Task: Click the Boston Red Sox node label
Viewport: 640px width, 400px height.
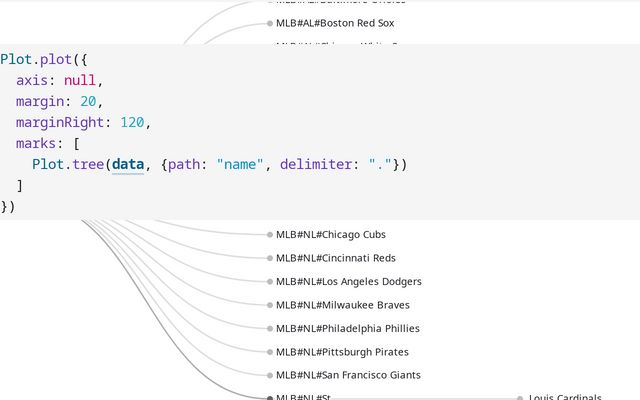Action: (x=328, y=23)
